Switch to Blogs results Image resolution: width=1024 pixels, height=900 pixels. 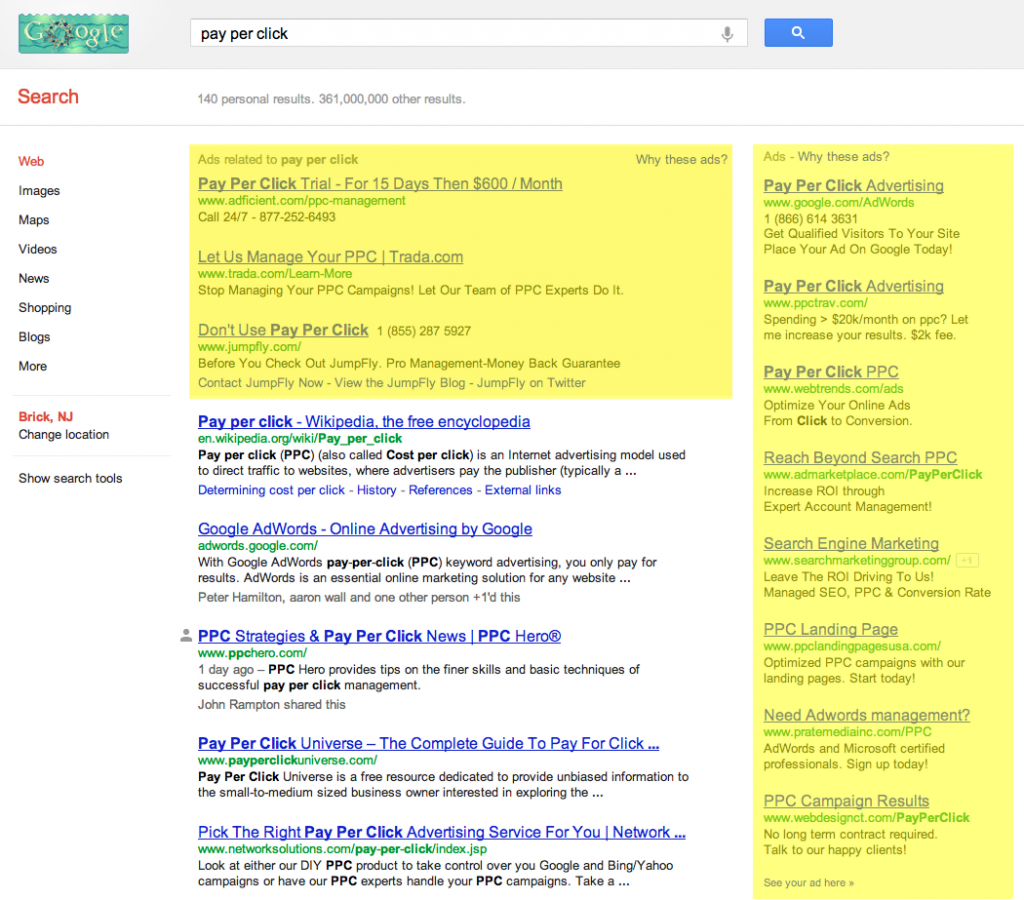[35, 337]
